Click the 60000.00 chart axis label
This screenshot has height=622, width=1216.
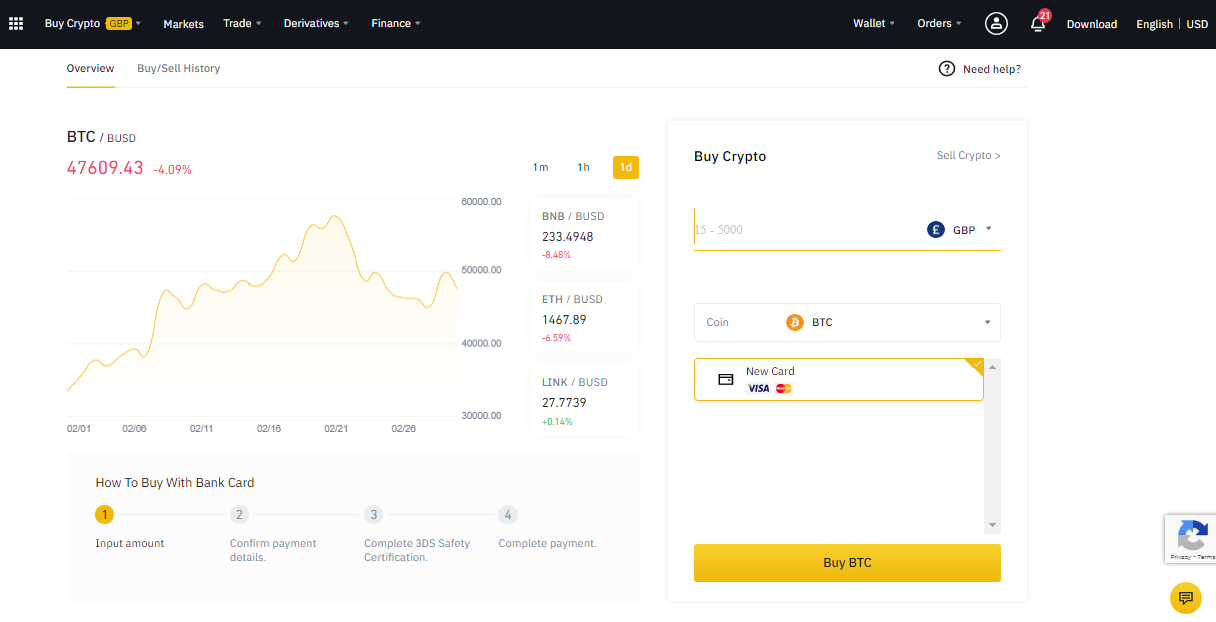(x=481, y=202)
